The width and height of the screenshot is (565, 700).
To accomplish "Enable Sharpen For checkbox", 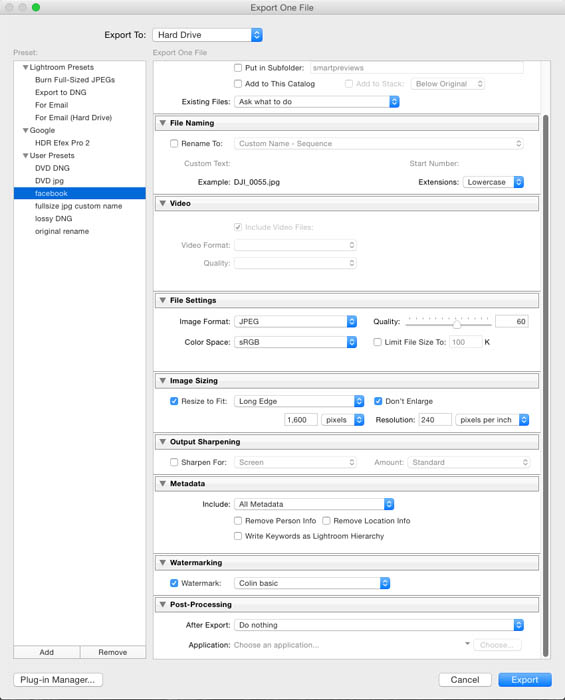I will pyautogui.click(x=174, y=462).
